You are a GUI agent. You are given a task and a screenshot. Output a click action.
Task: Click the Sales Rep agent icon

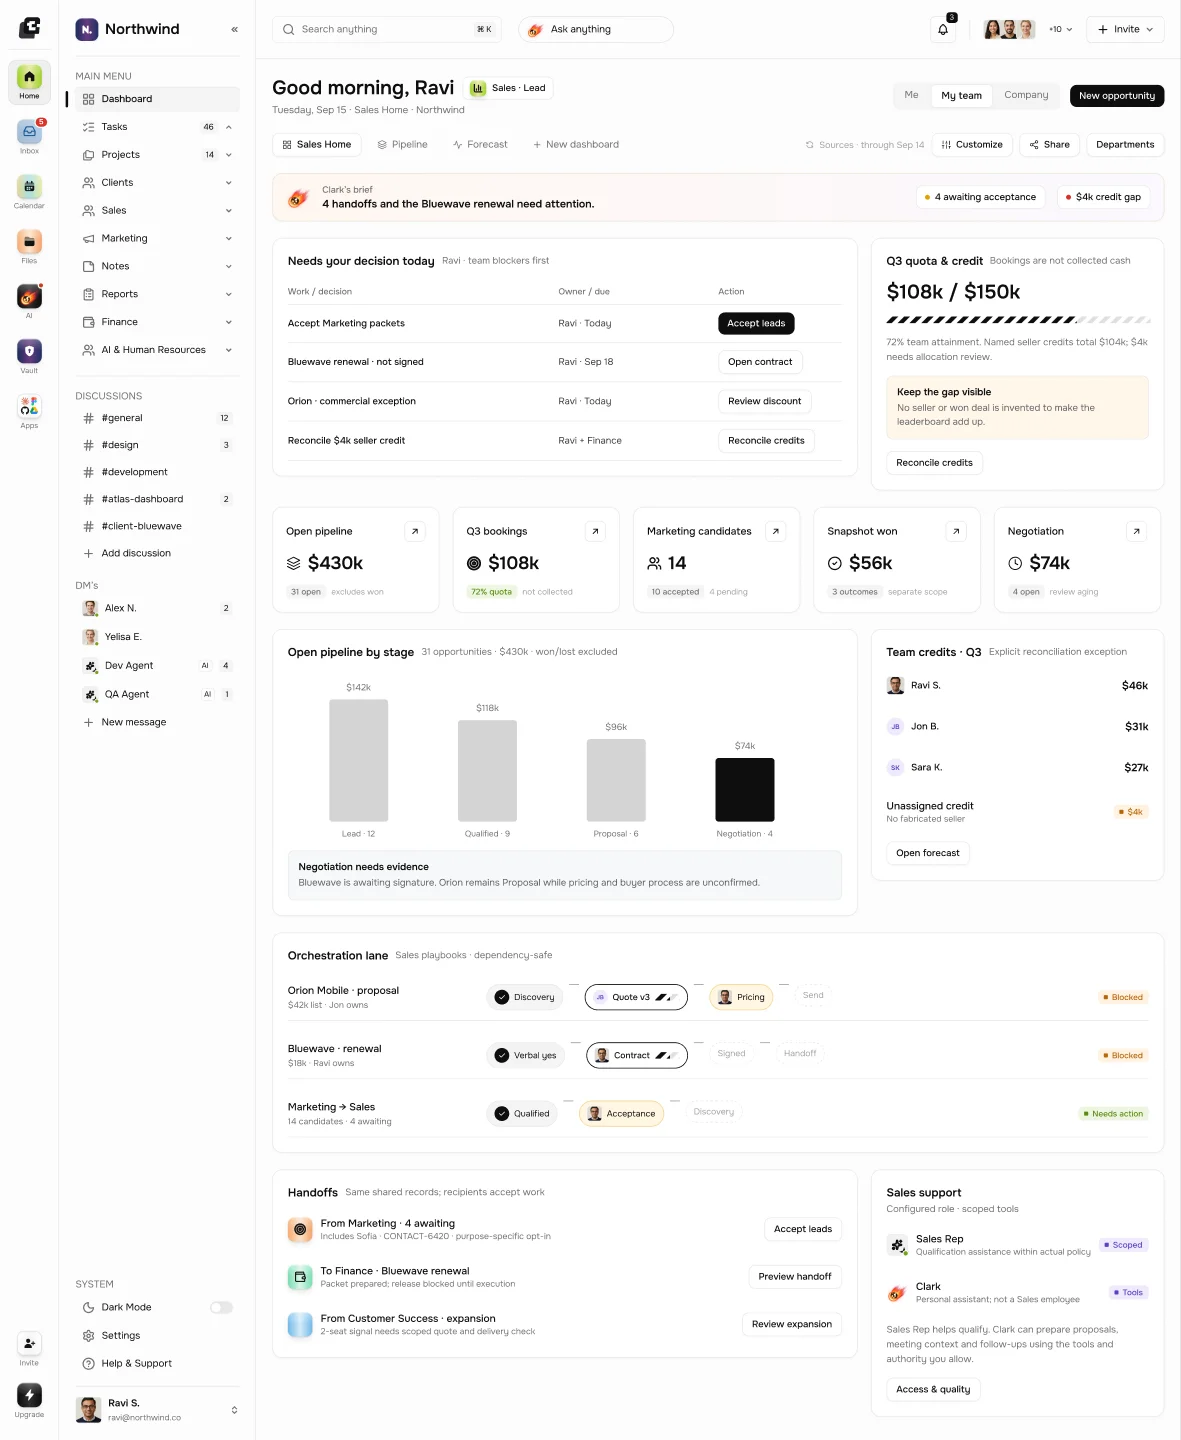coord(897,1245)
